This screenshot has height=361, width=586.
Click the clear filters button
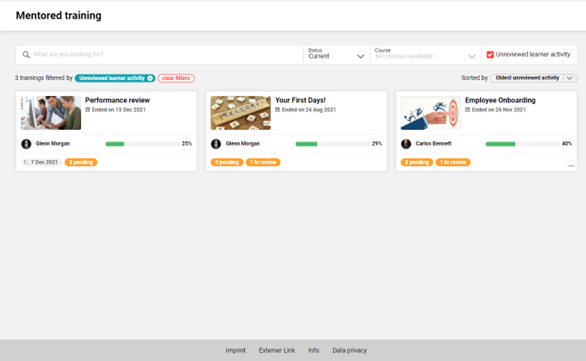pos(176,78)
